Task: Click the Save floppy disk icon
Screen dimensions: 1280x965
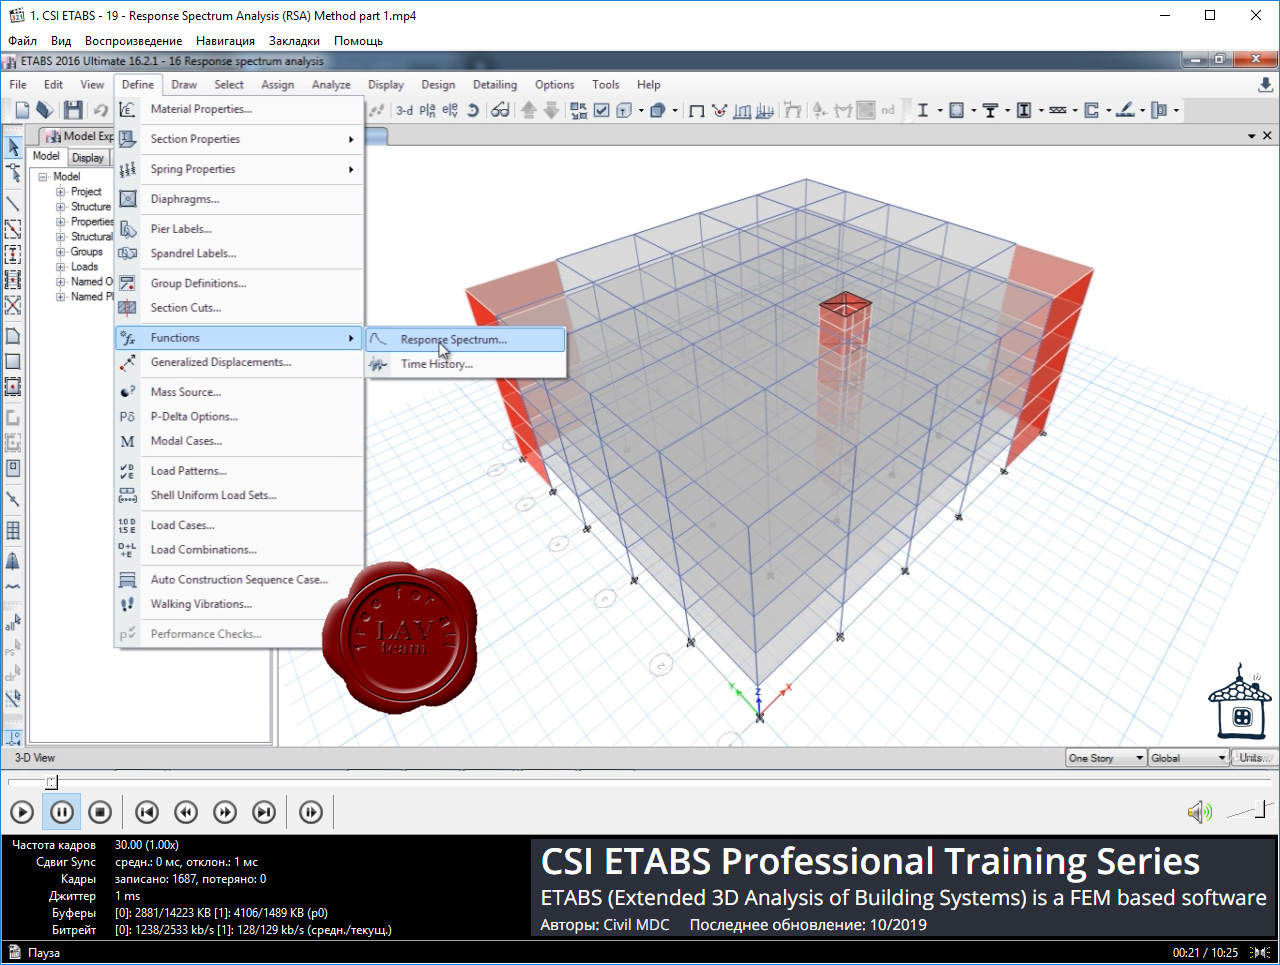Action: pyautogui.click(x=73, y=110)
